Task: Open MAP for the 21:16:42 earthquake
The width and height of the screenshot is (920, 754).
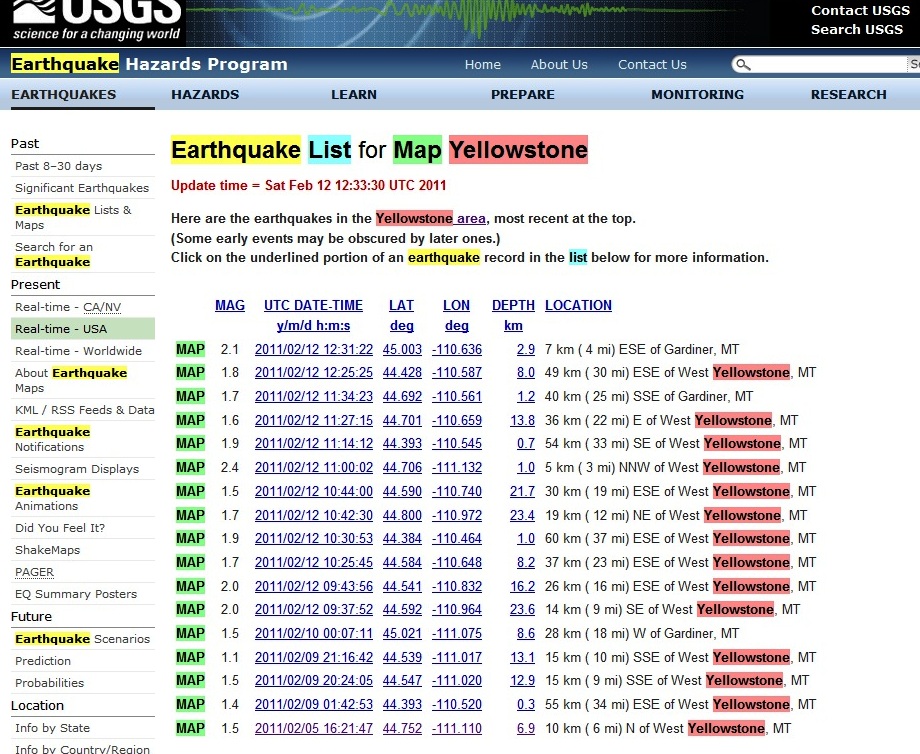Action: point(191,658)
